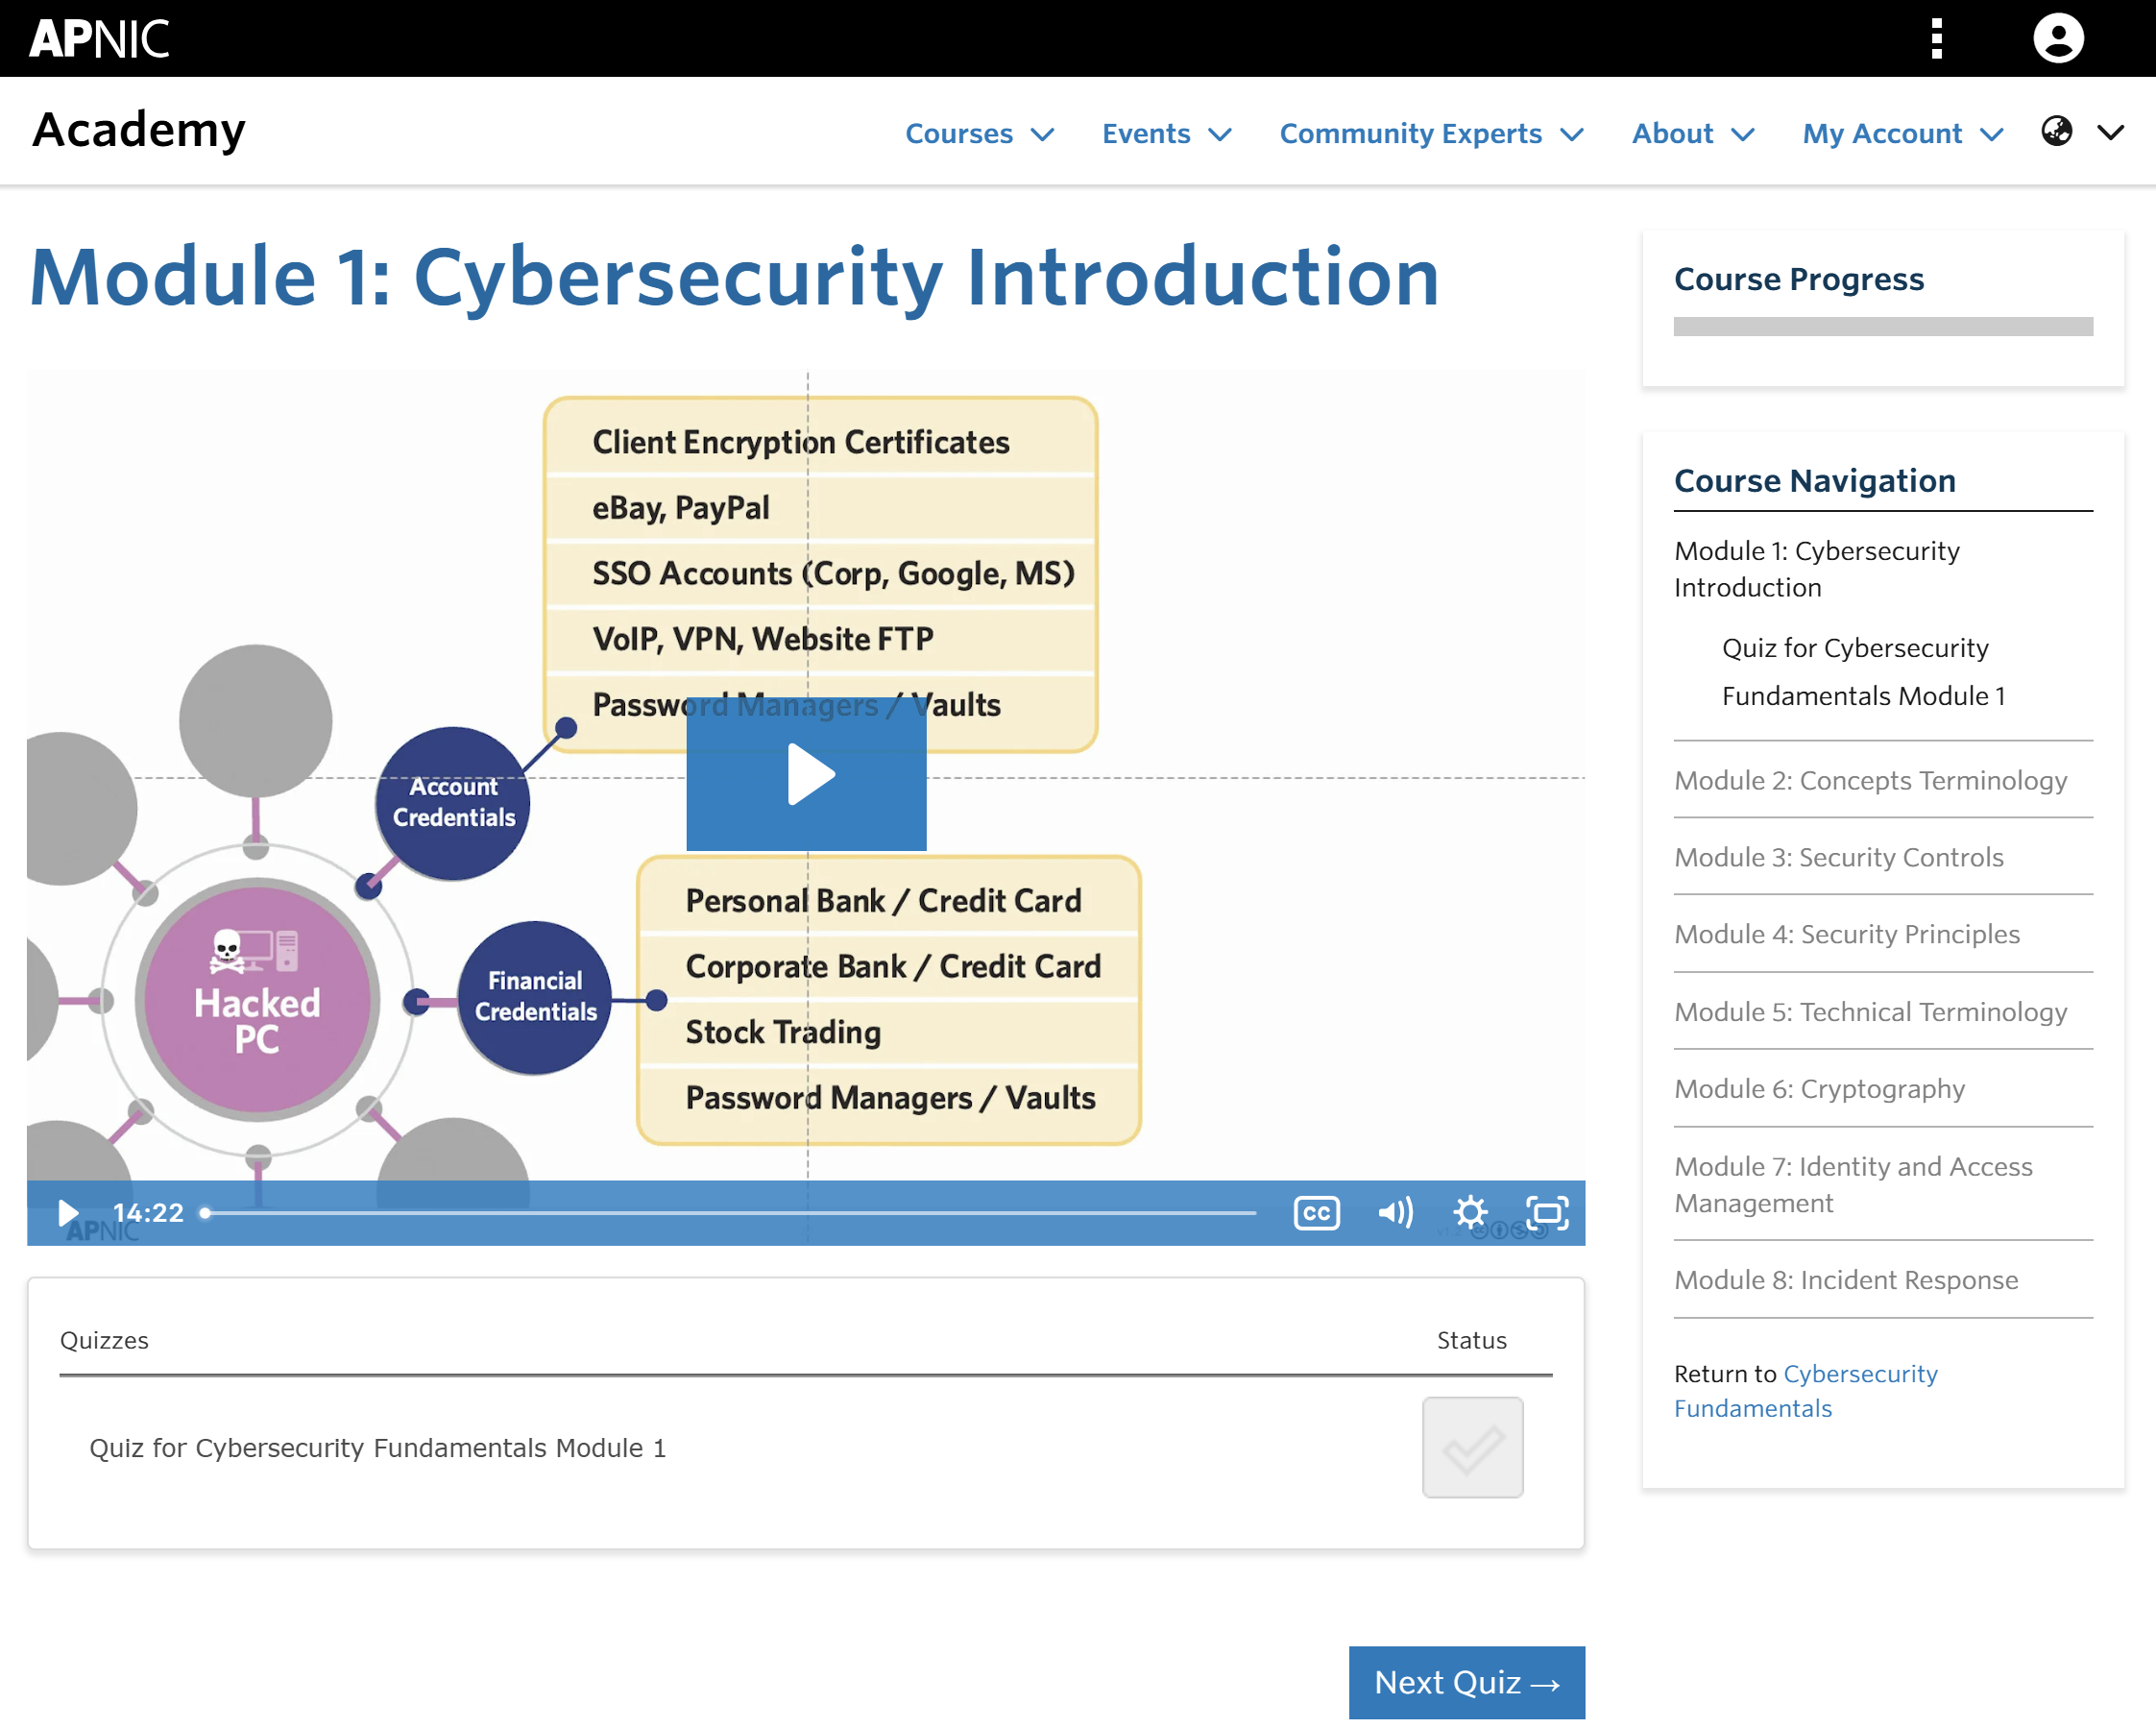Screen dimensions: 2156x1728
Task: Click the user profile avatar icon
Action: click(2057, 39)
